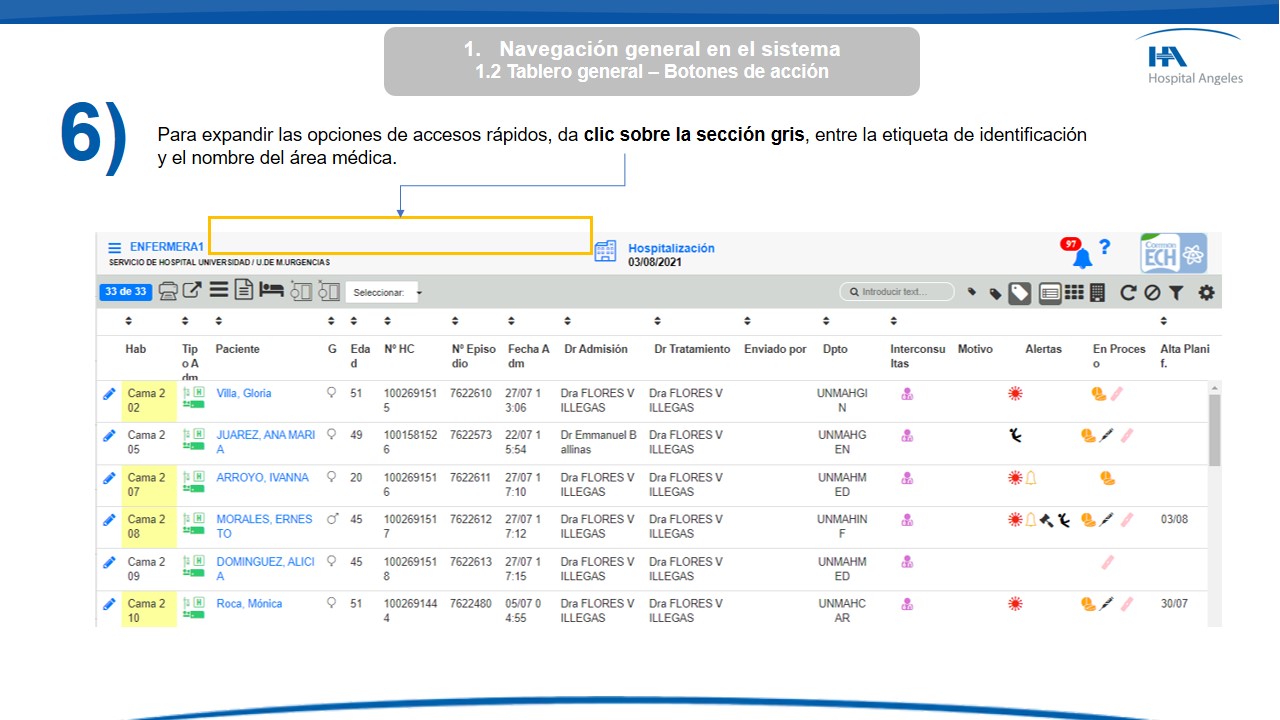The image size is (1280, 720).
Task: Switch to the list view toggle
Action: (1049, 293)
